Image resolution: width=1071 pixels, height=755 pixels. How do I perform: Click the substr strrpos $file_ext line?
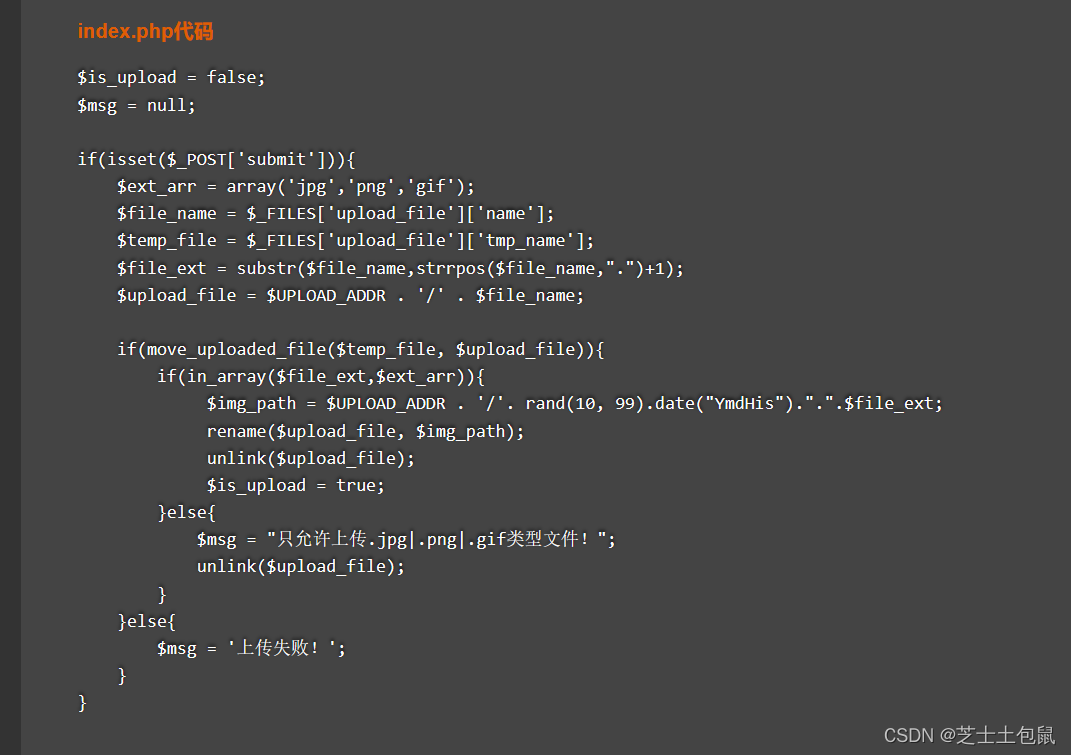[x=400, y=269]
